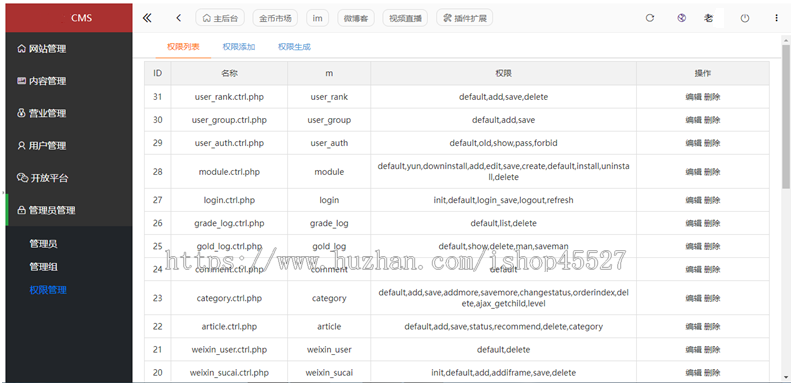Open the 管理员 submenu item

pos(43,244)
